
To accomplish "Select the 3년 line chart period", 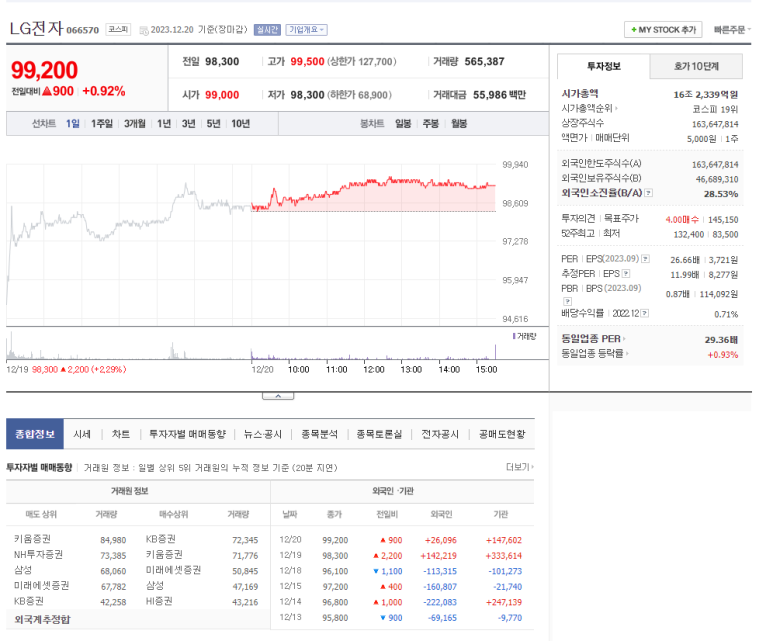I will coord(188,124).
